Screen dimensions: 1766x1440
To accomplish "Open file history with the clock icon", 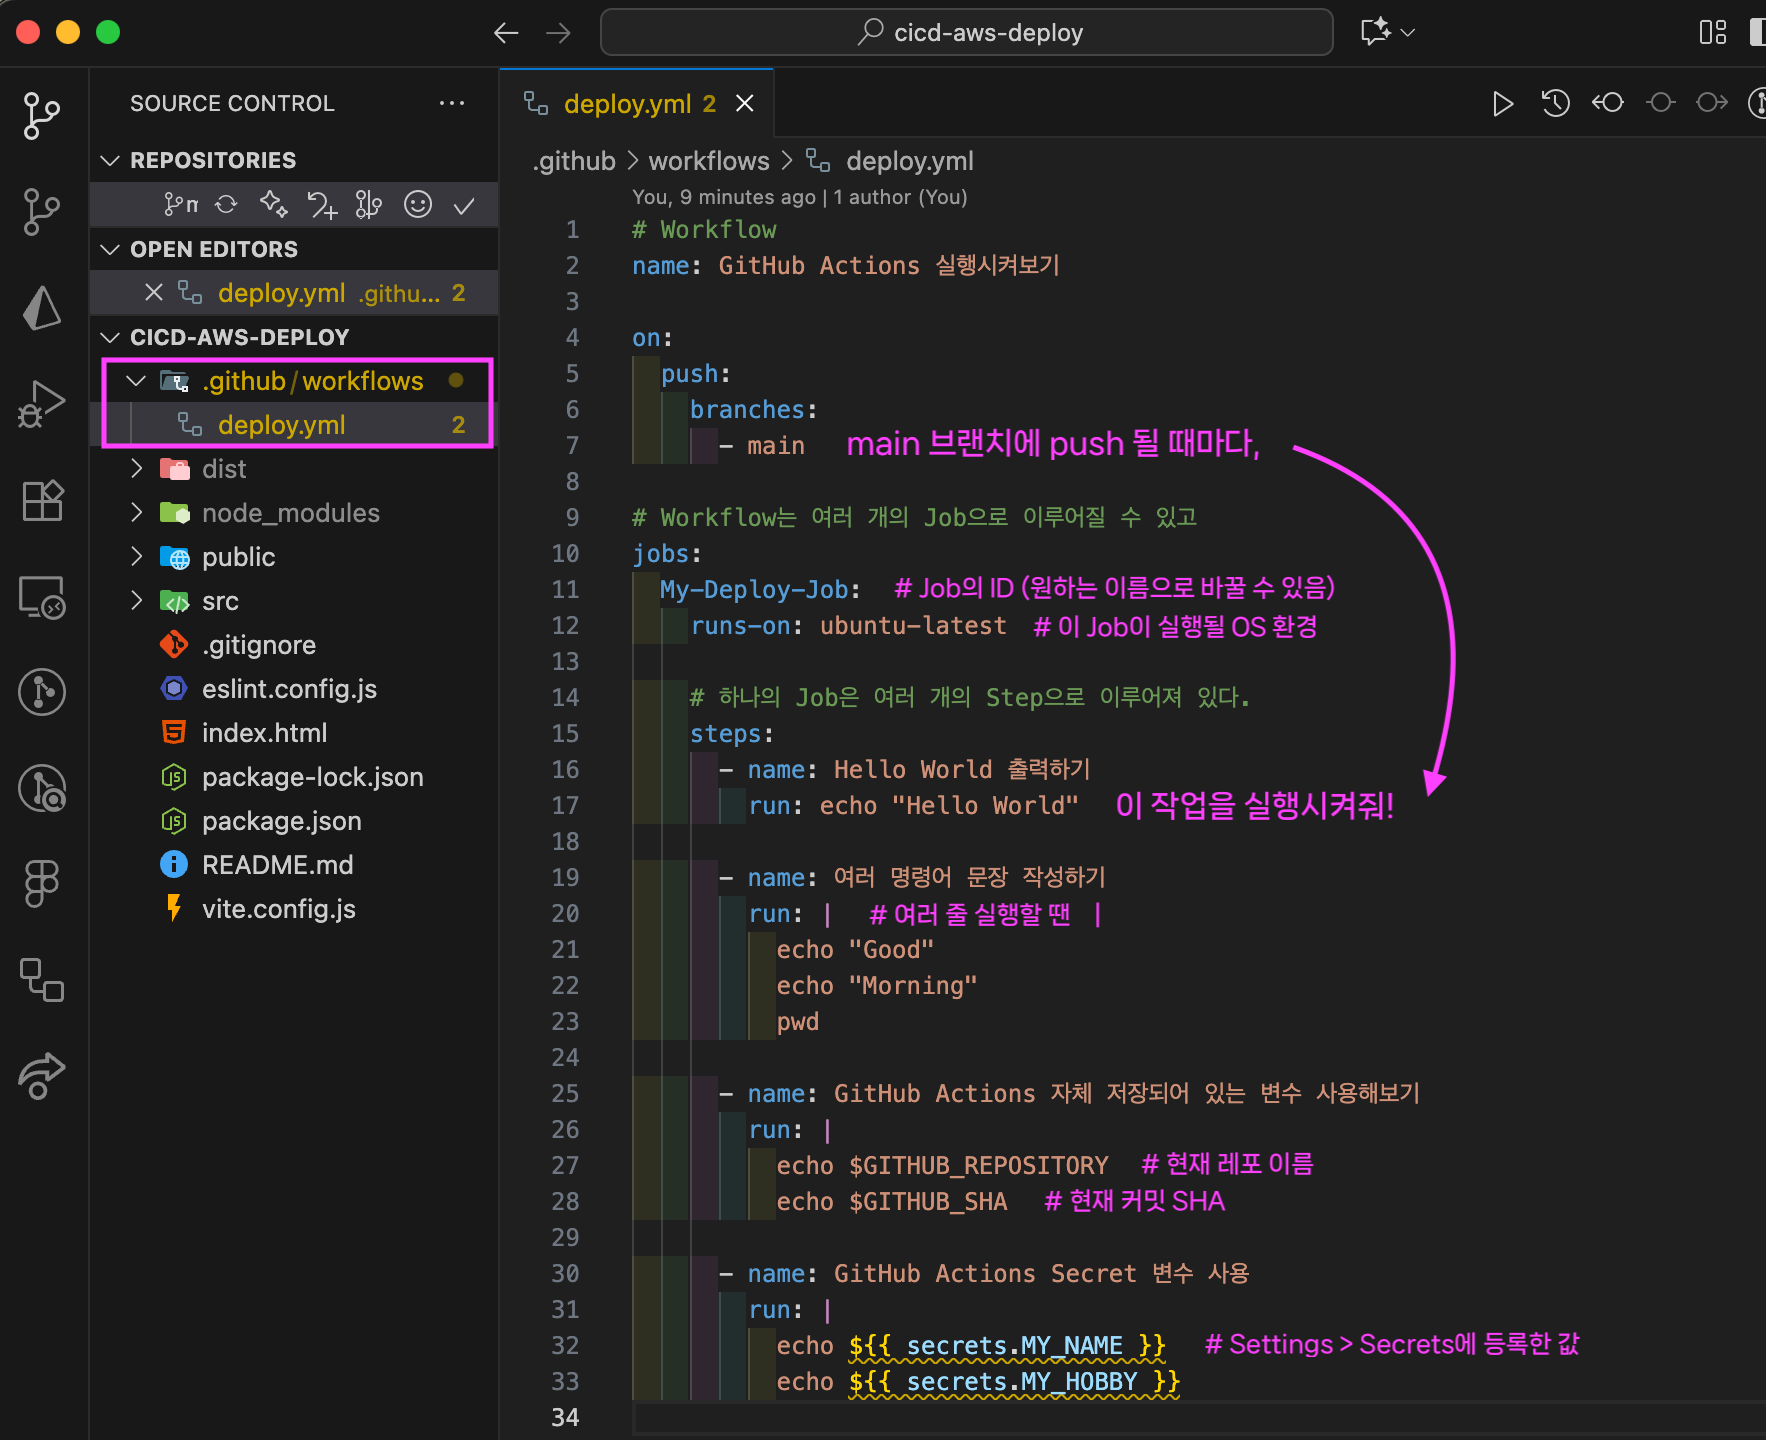I will (x=1555, y=103).
